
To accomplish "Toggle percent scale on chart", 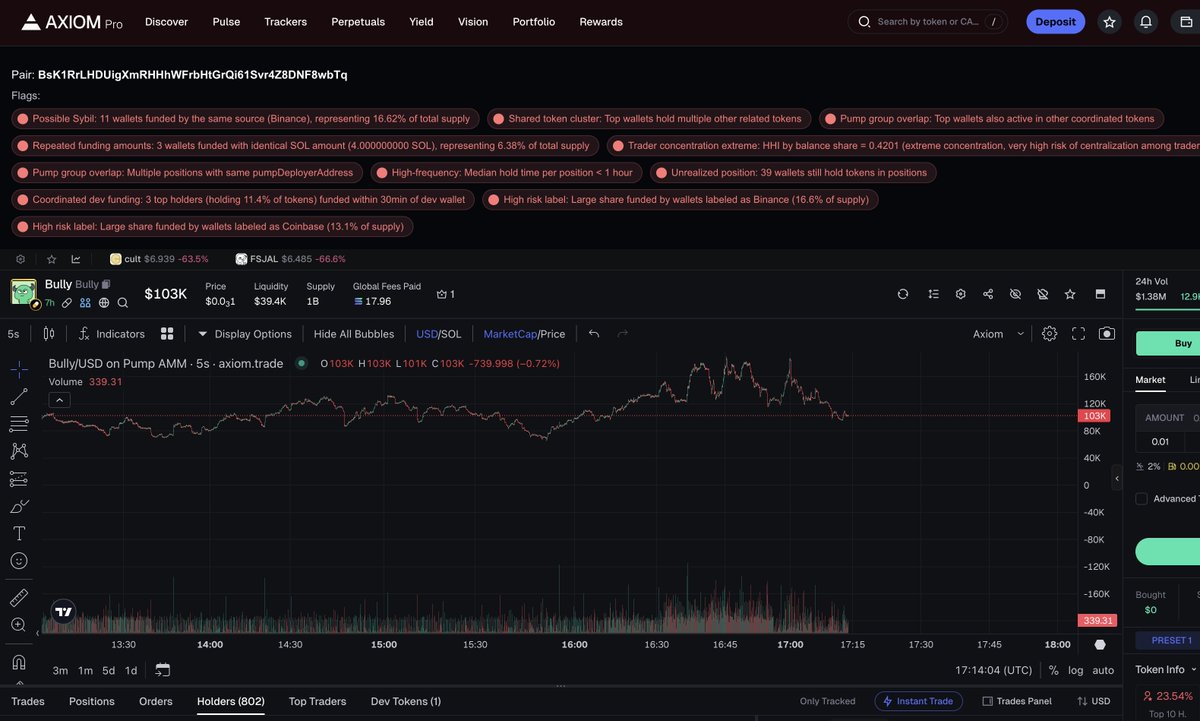I will click(1053, 670).
